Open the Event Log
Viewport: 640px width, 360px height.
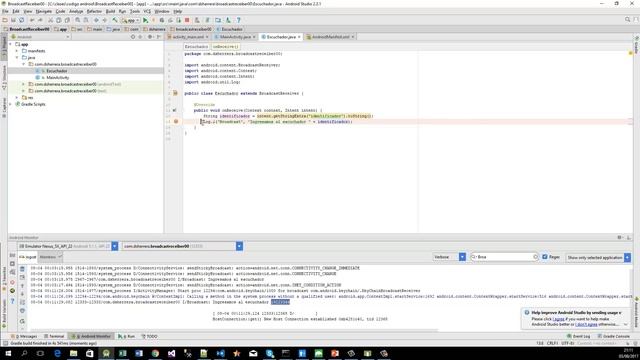point(579,336)
